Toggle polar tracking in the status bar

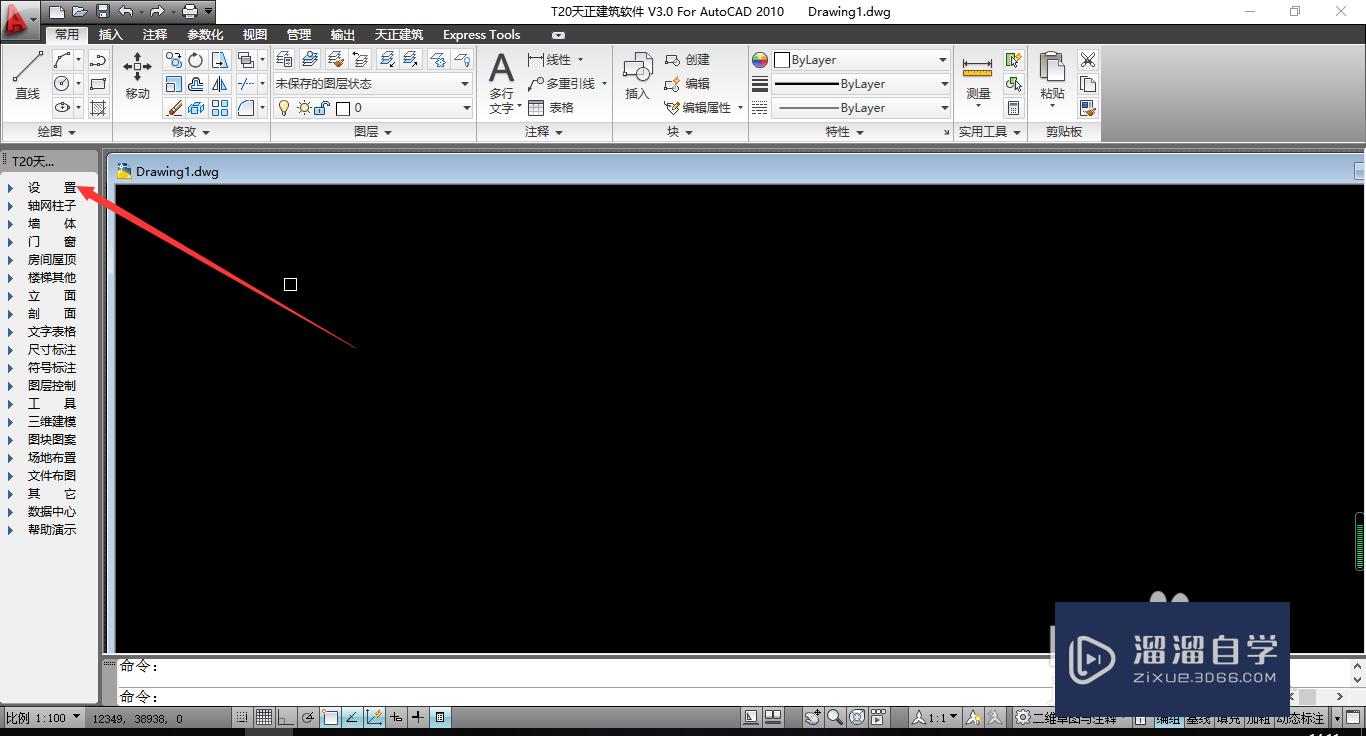[x=308, y=717]
